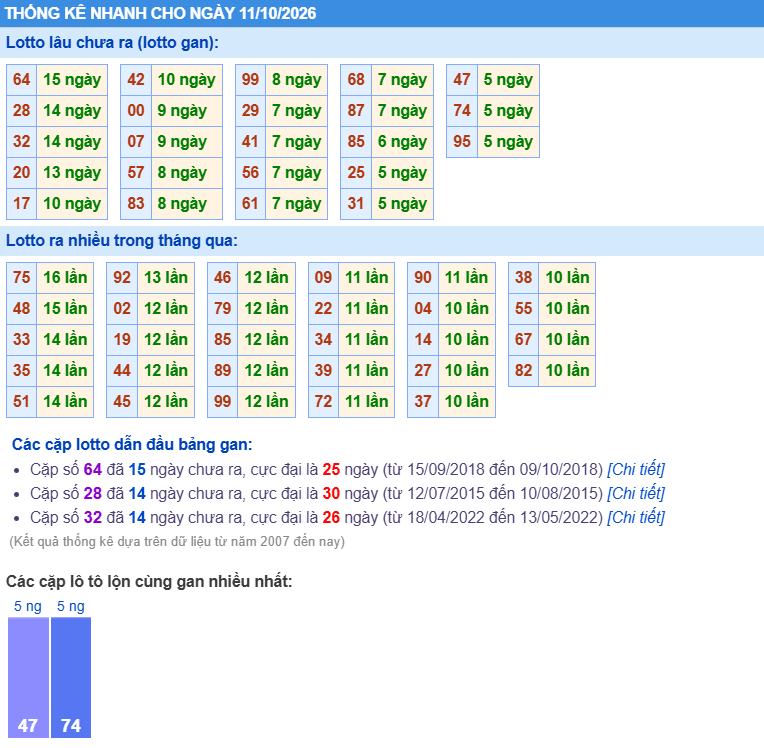The width and height of the screenshot is (764, 748).
Task: Select frequent number 04
Action: pos(423,308)
